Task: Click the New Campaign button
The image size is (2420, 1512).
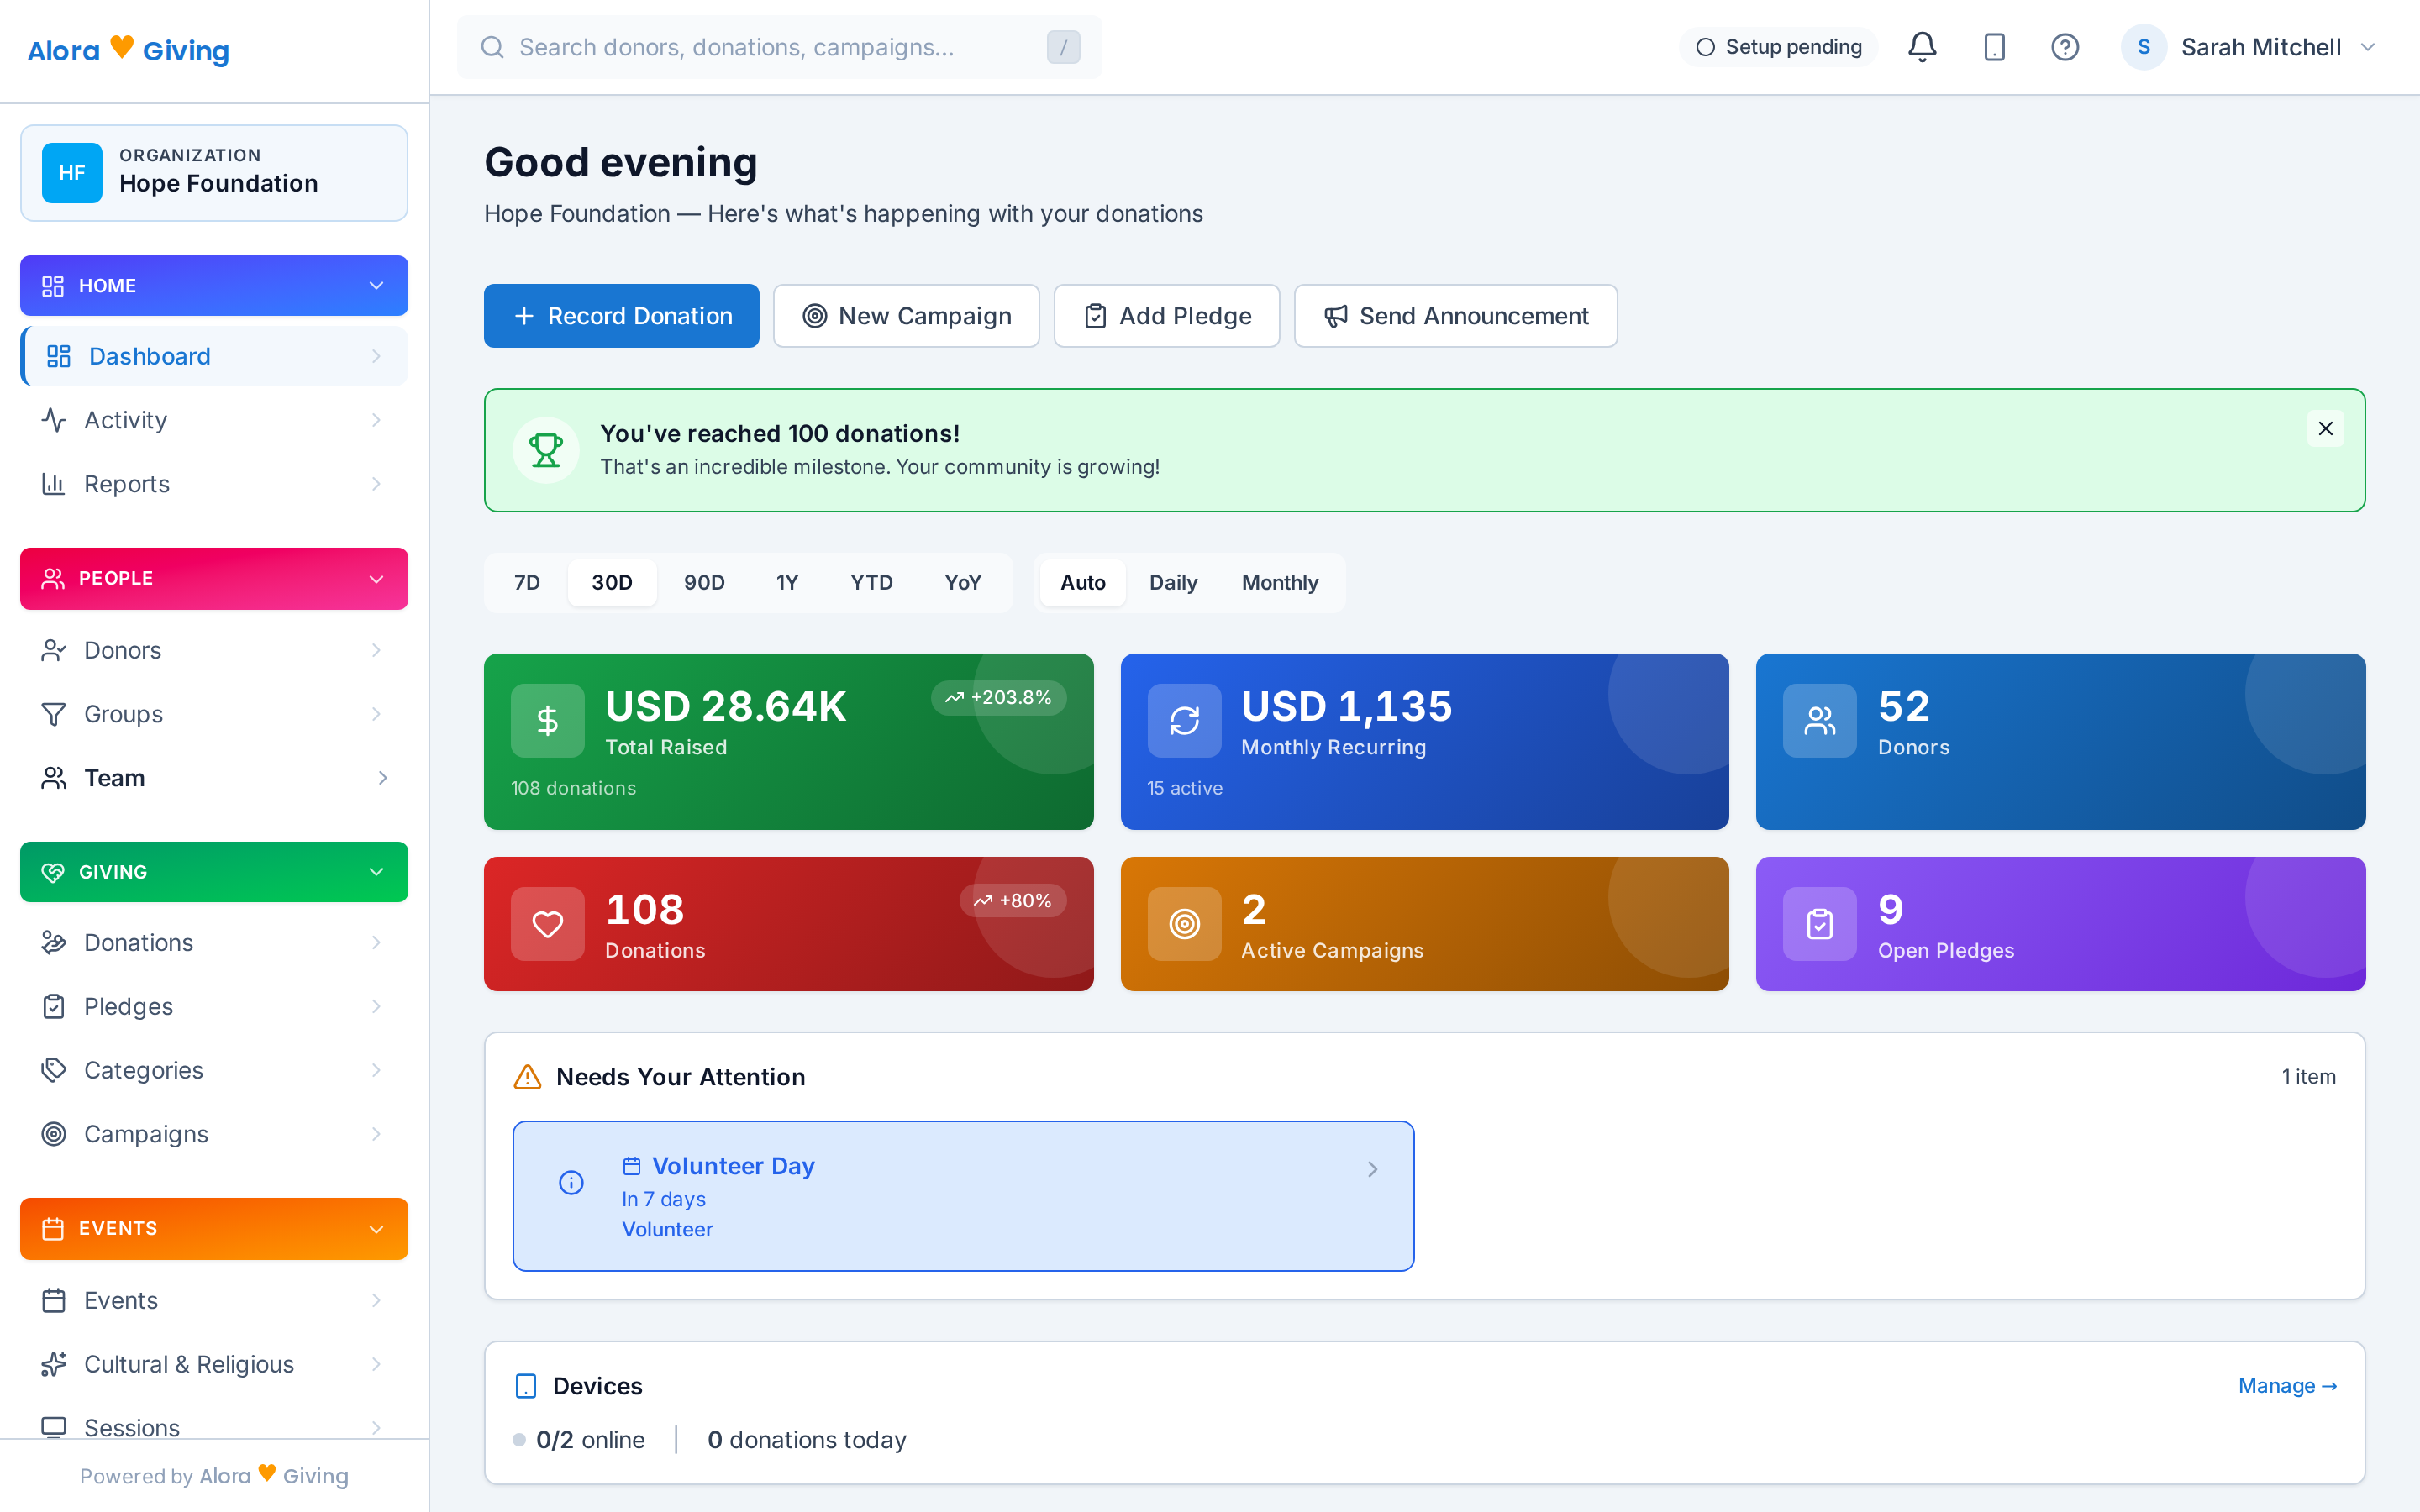Action: pos(906,316)
